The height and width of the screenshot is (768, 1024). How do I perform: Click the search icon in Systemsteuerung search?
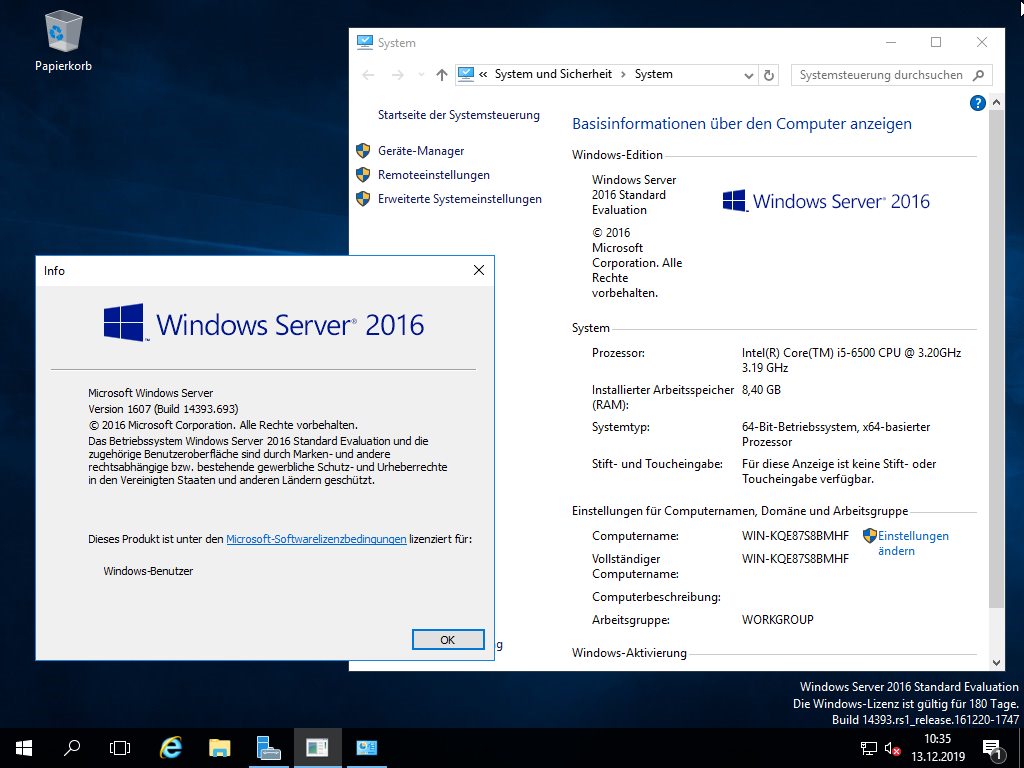click(978, 75)
